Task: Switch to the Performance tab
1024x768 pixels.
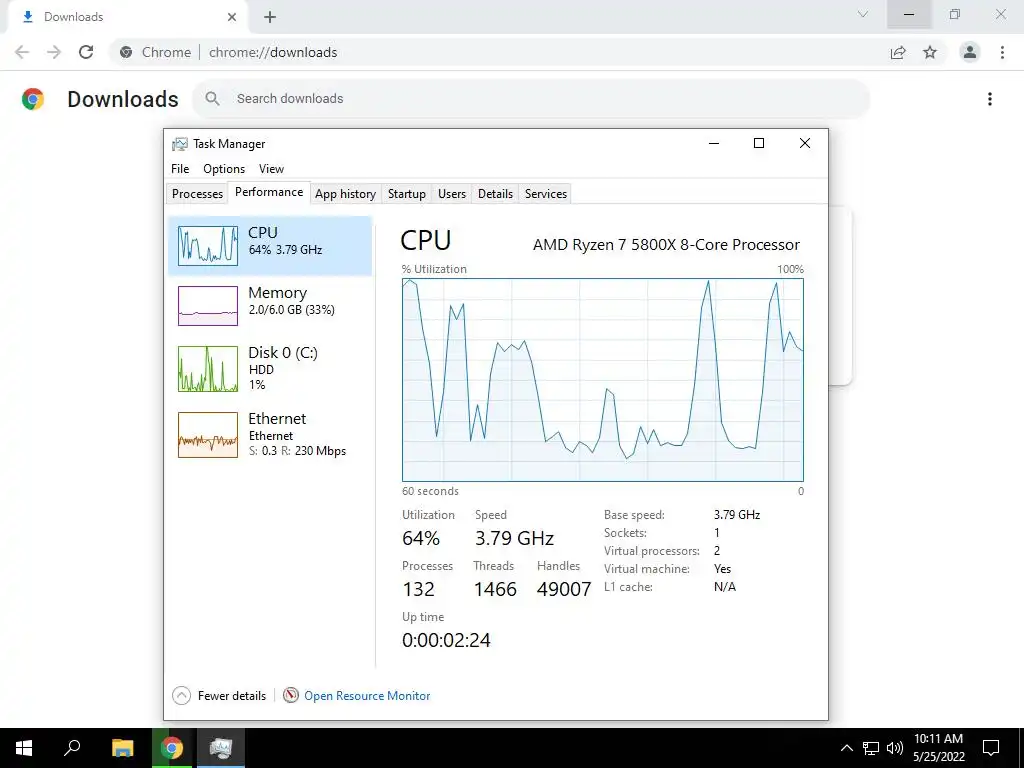Action: point(269,192)
